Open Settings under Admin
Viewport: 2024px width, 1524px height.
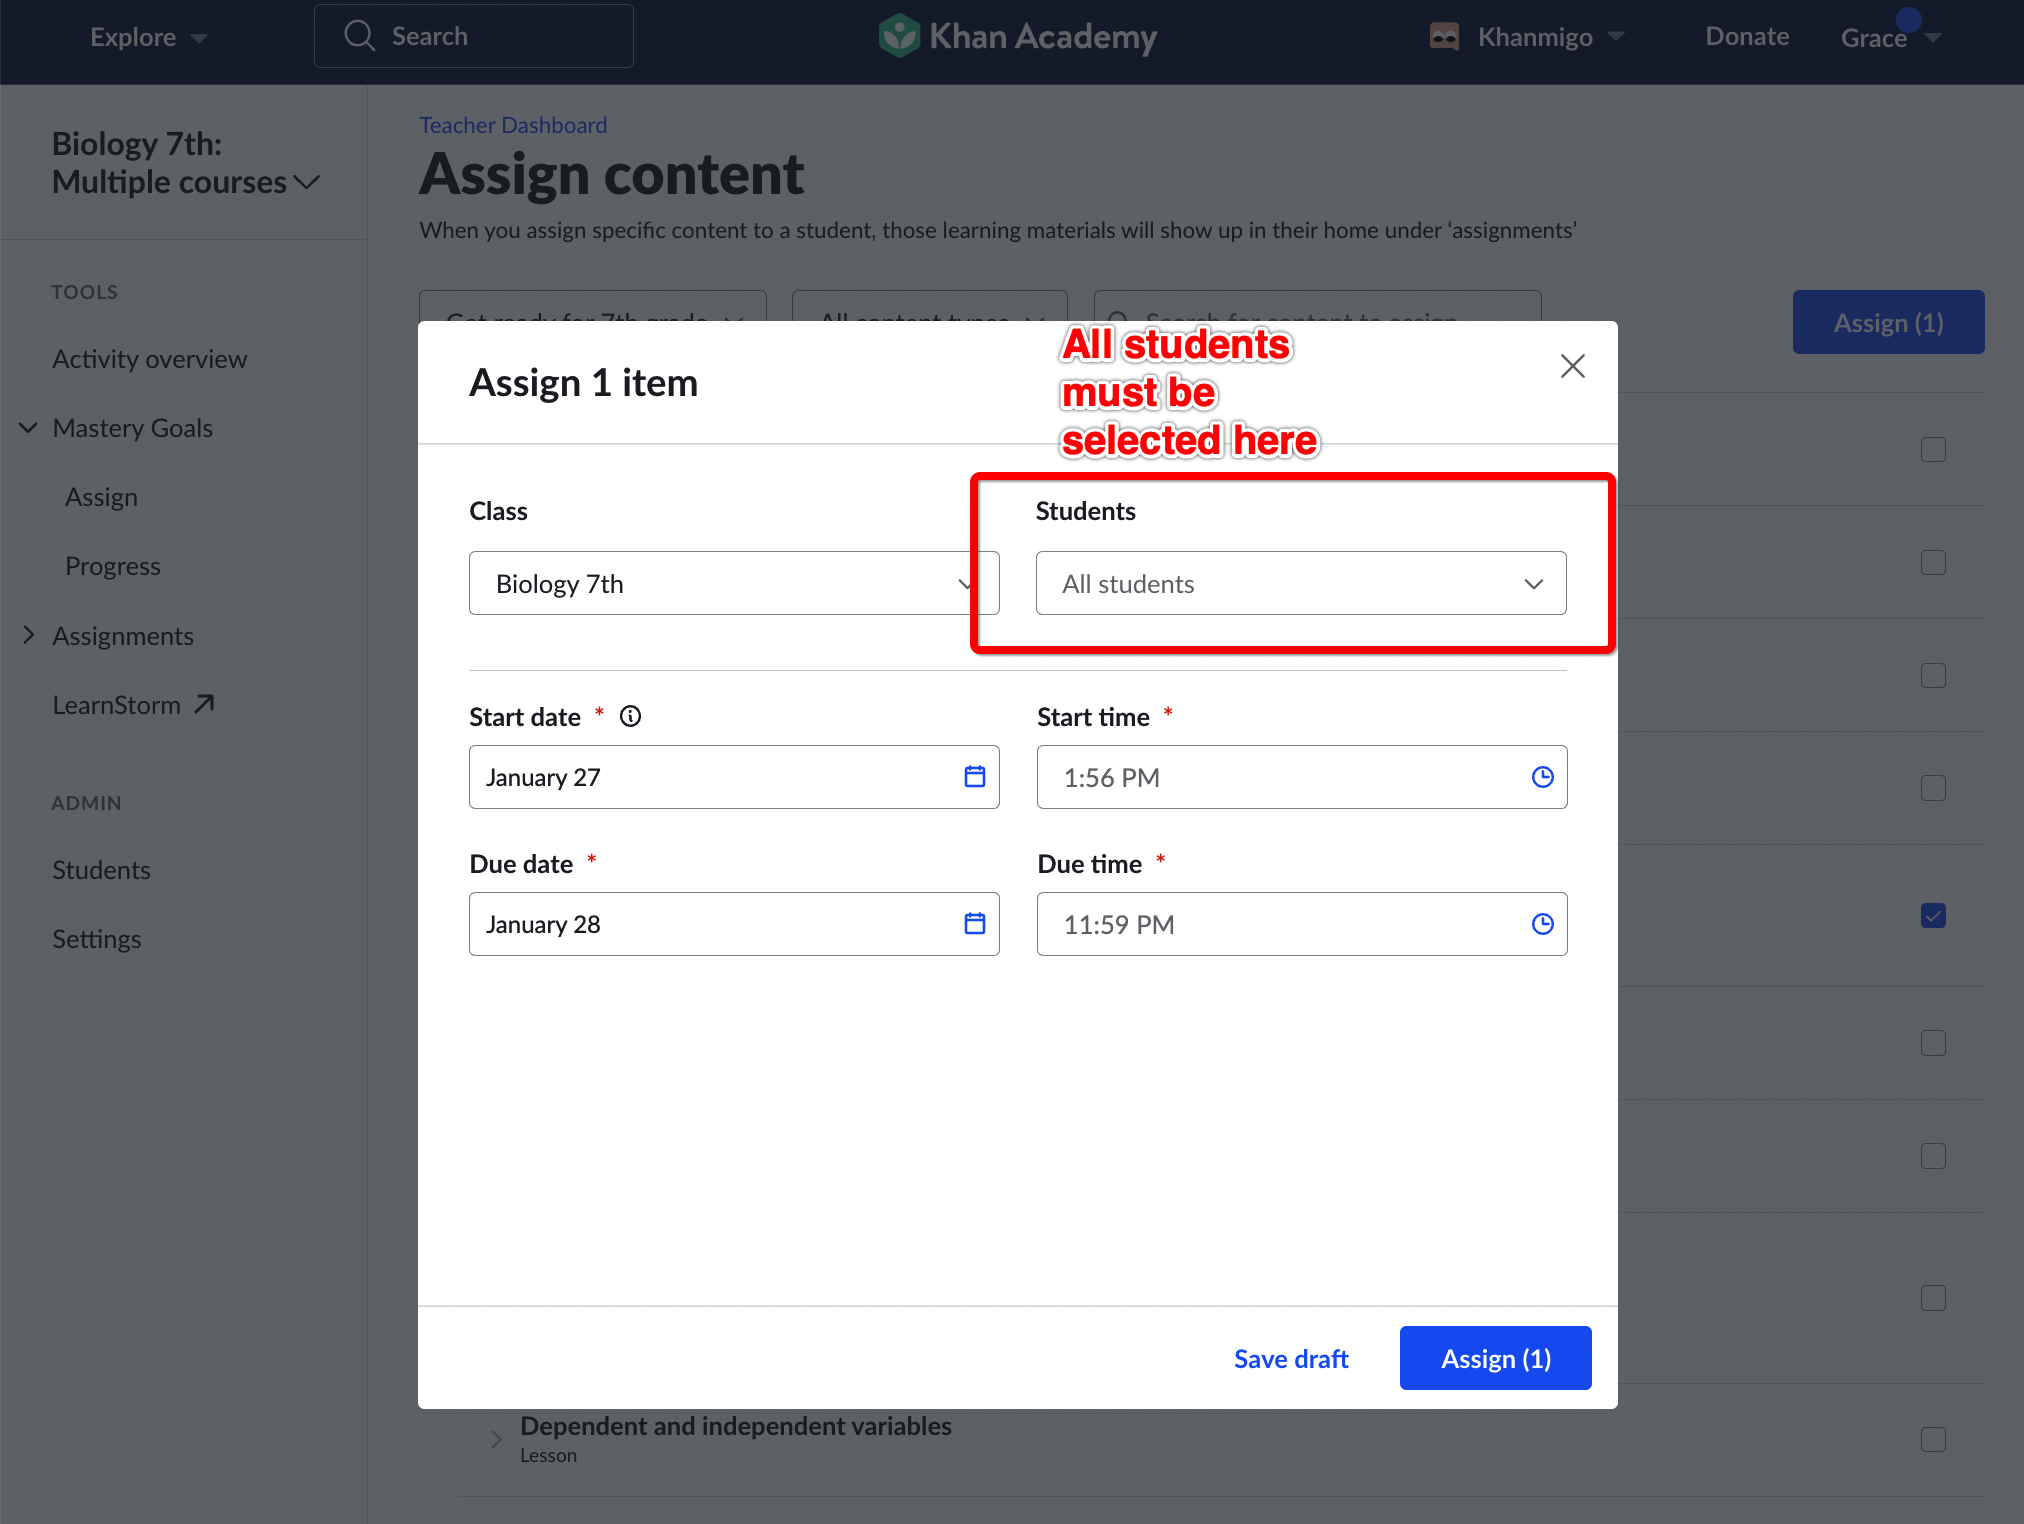96,939
